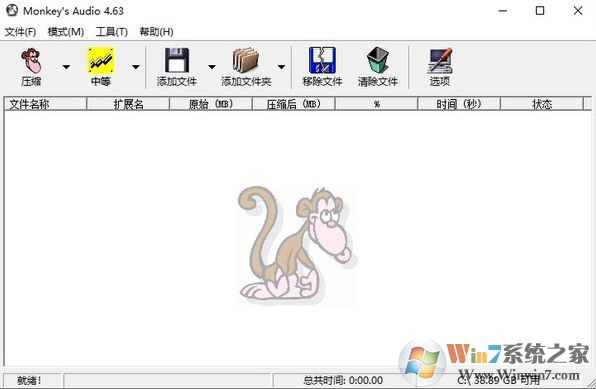Click the 状态 column header
The width and height of the screenshot is (596, 389).
[x=542, y=104]
